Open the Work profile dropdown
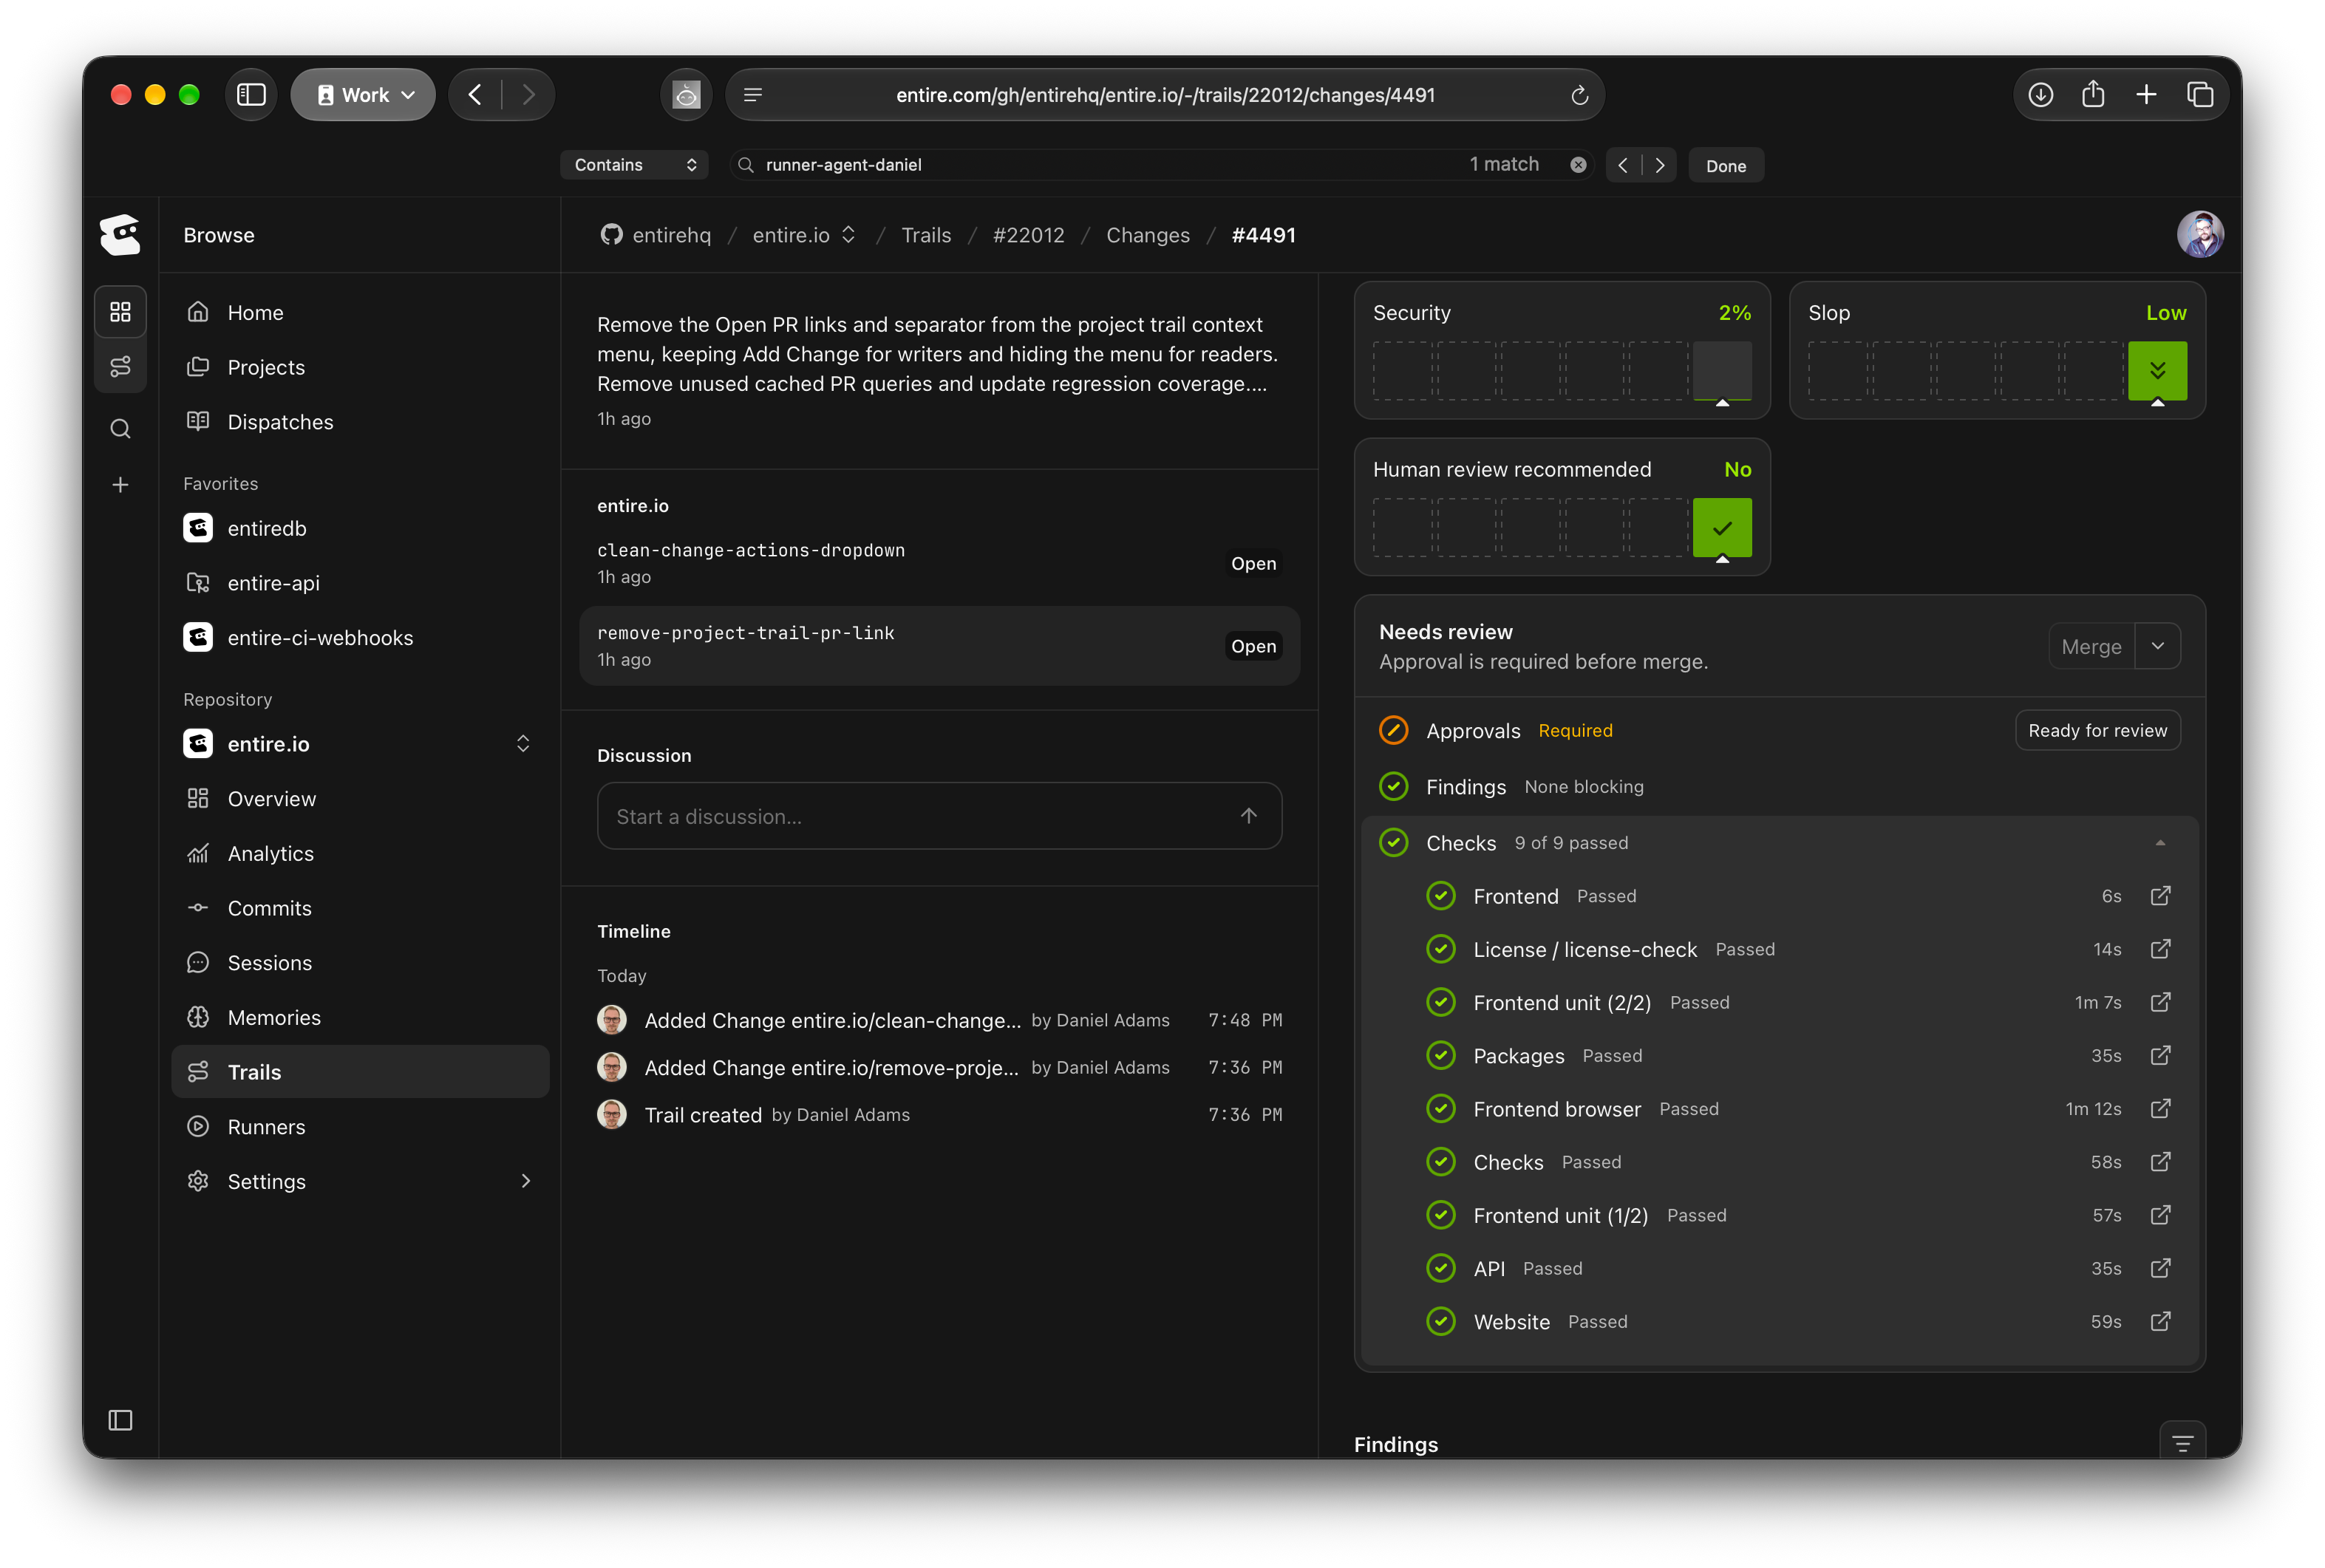 click(364, 95)
